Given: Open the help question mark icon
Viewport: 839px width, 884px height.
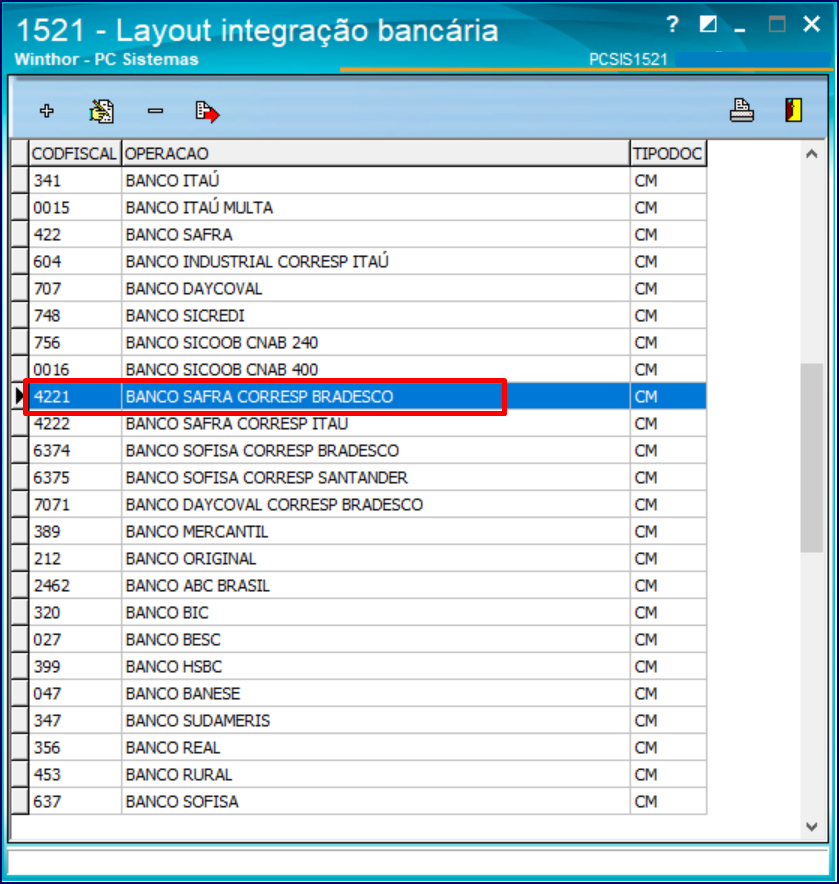Looking at the screenshot, I should (x=672, y=24).
